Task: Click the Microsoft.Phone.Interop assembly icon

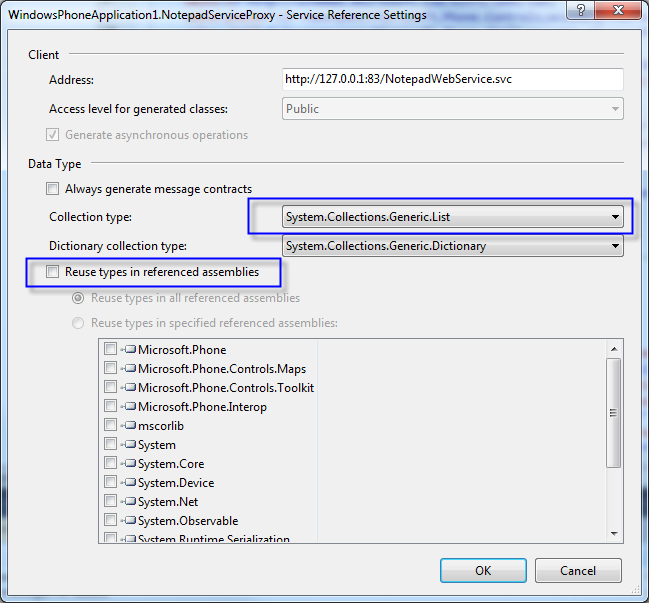Action: click(128, 407)
